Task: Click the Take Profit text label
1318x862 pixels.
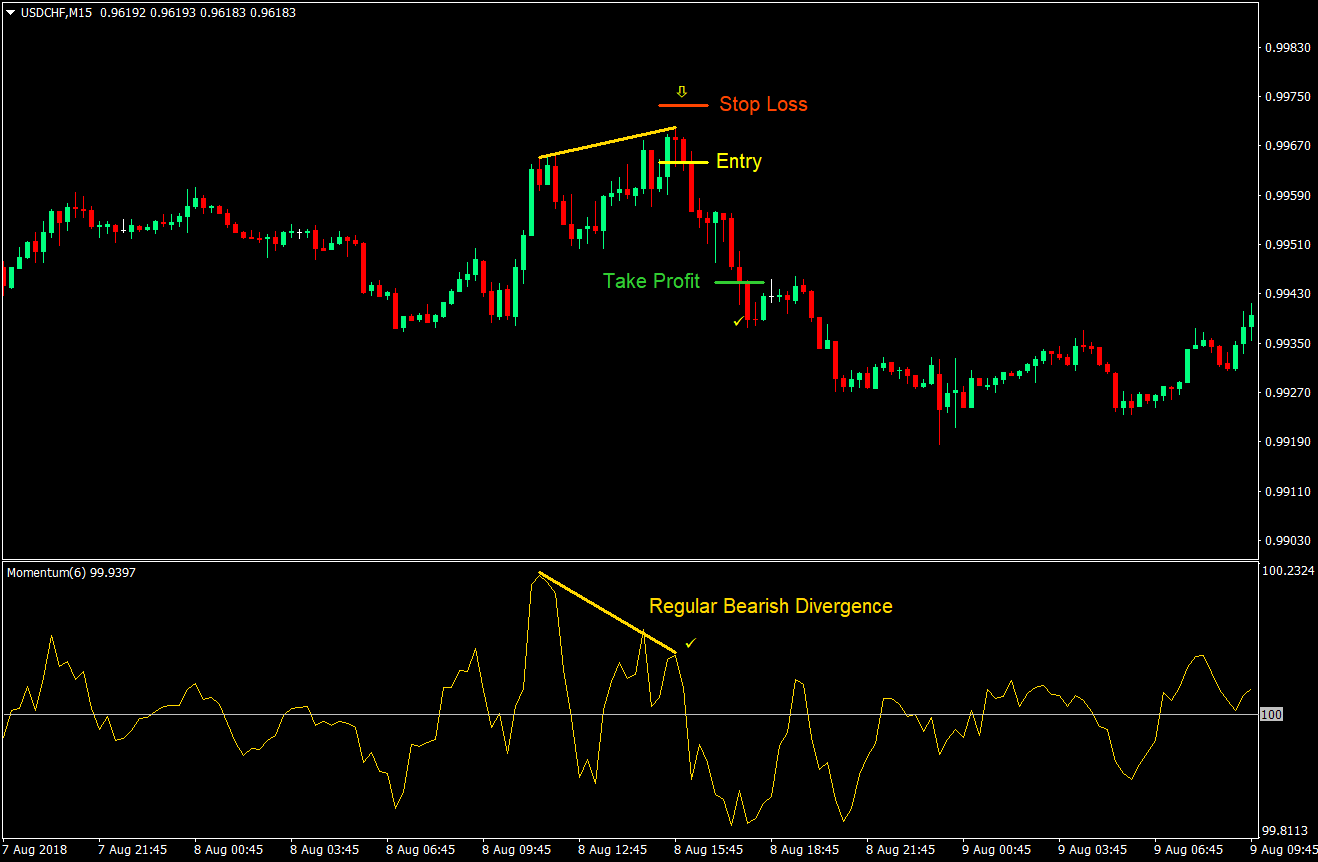Action: 651,282
